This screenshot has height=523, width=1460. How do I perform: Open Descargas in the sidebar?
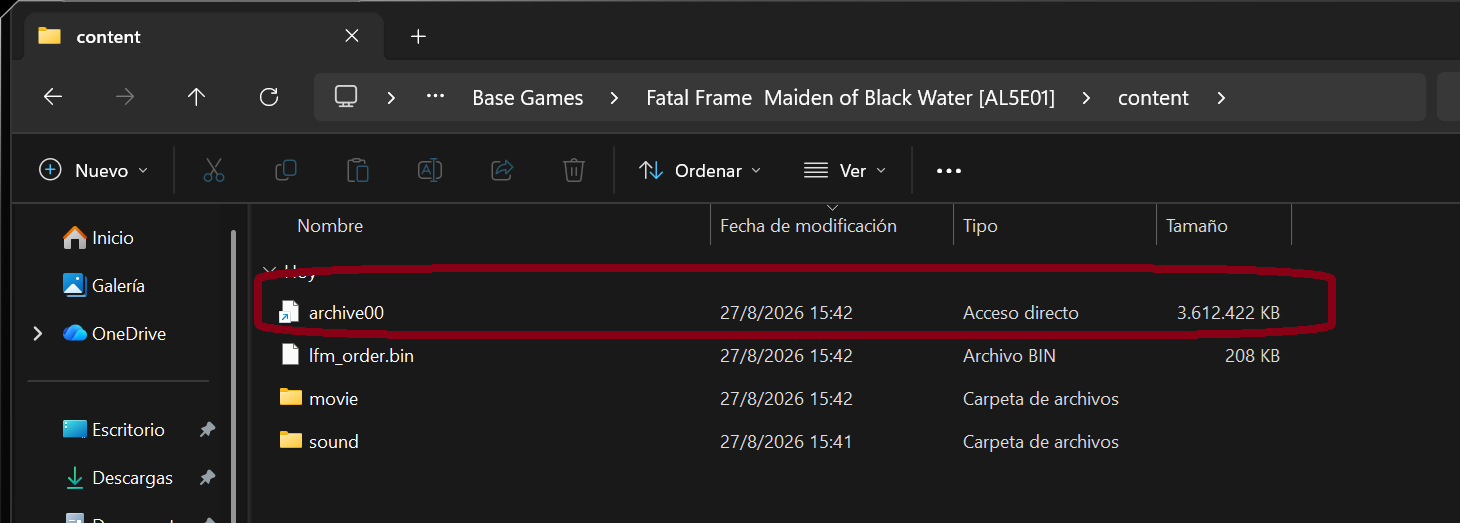tap(117, 478)
